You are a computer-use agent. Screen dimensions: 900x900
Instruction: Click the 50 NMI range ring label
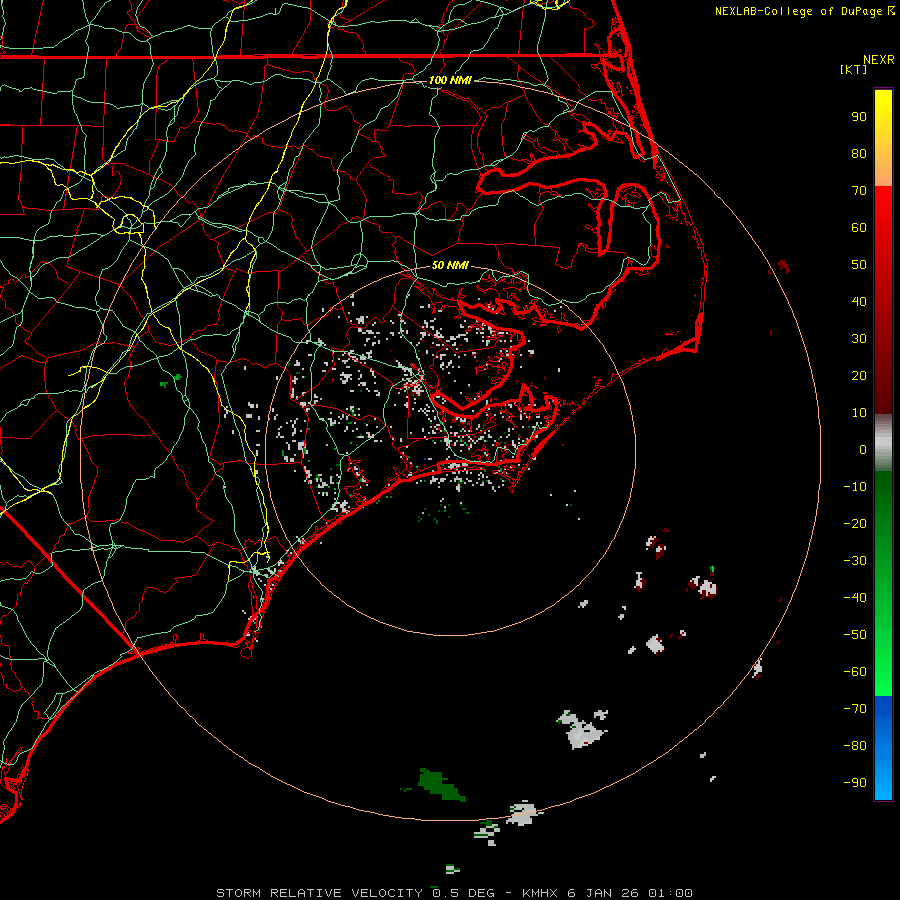(x=450, y=265)
